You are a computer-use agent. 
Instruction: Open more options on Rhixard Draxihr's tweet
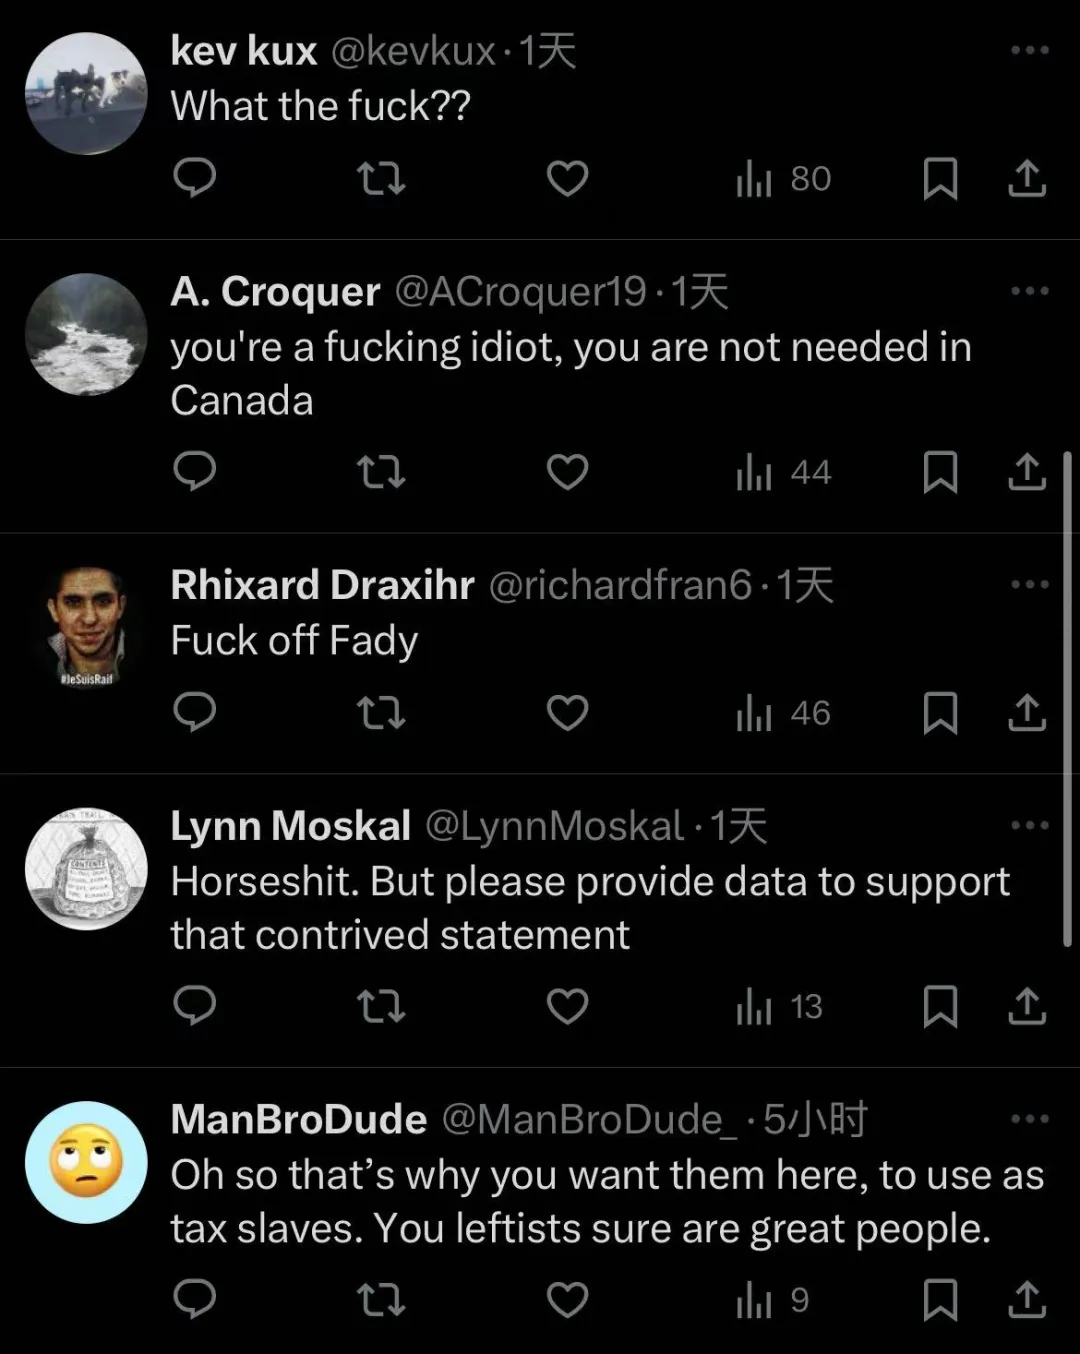coord(1029,584)
